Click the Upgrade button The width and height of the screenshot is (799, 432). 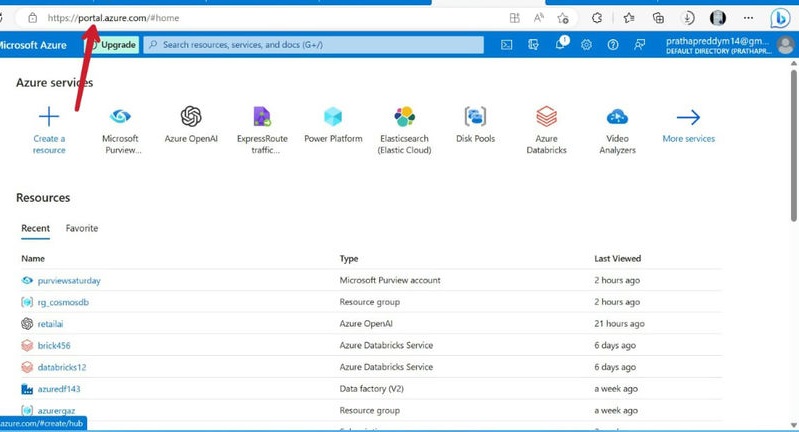tap(112, 45)
